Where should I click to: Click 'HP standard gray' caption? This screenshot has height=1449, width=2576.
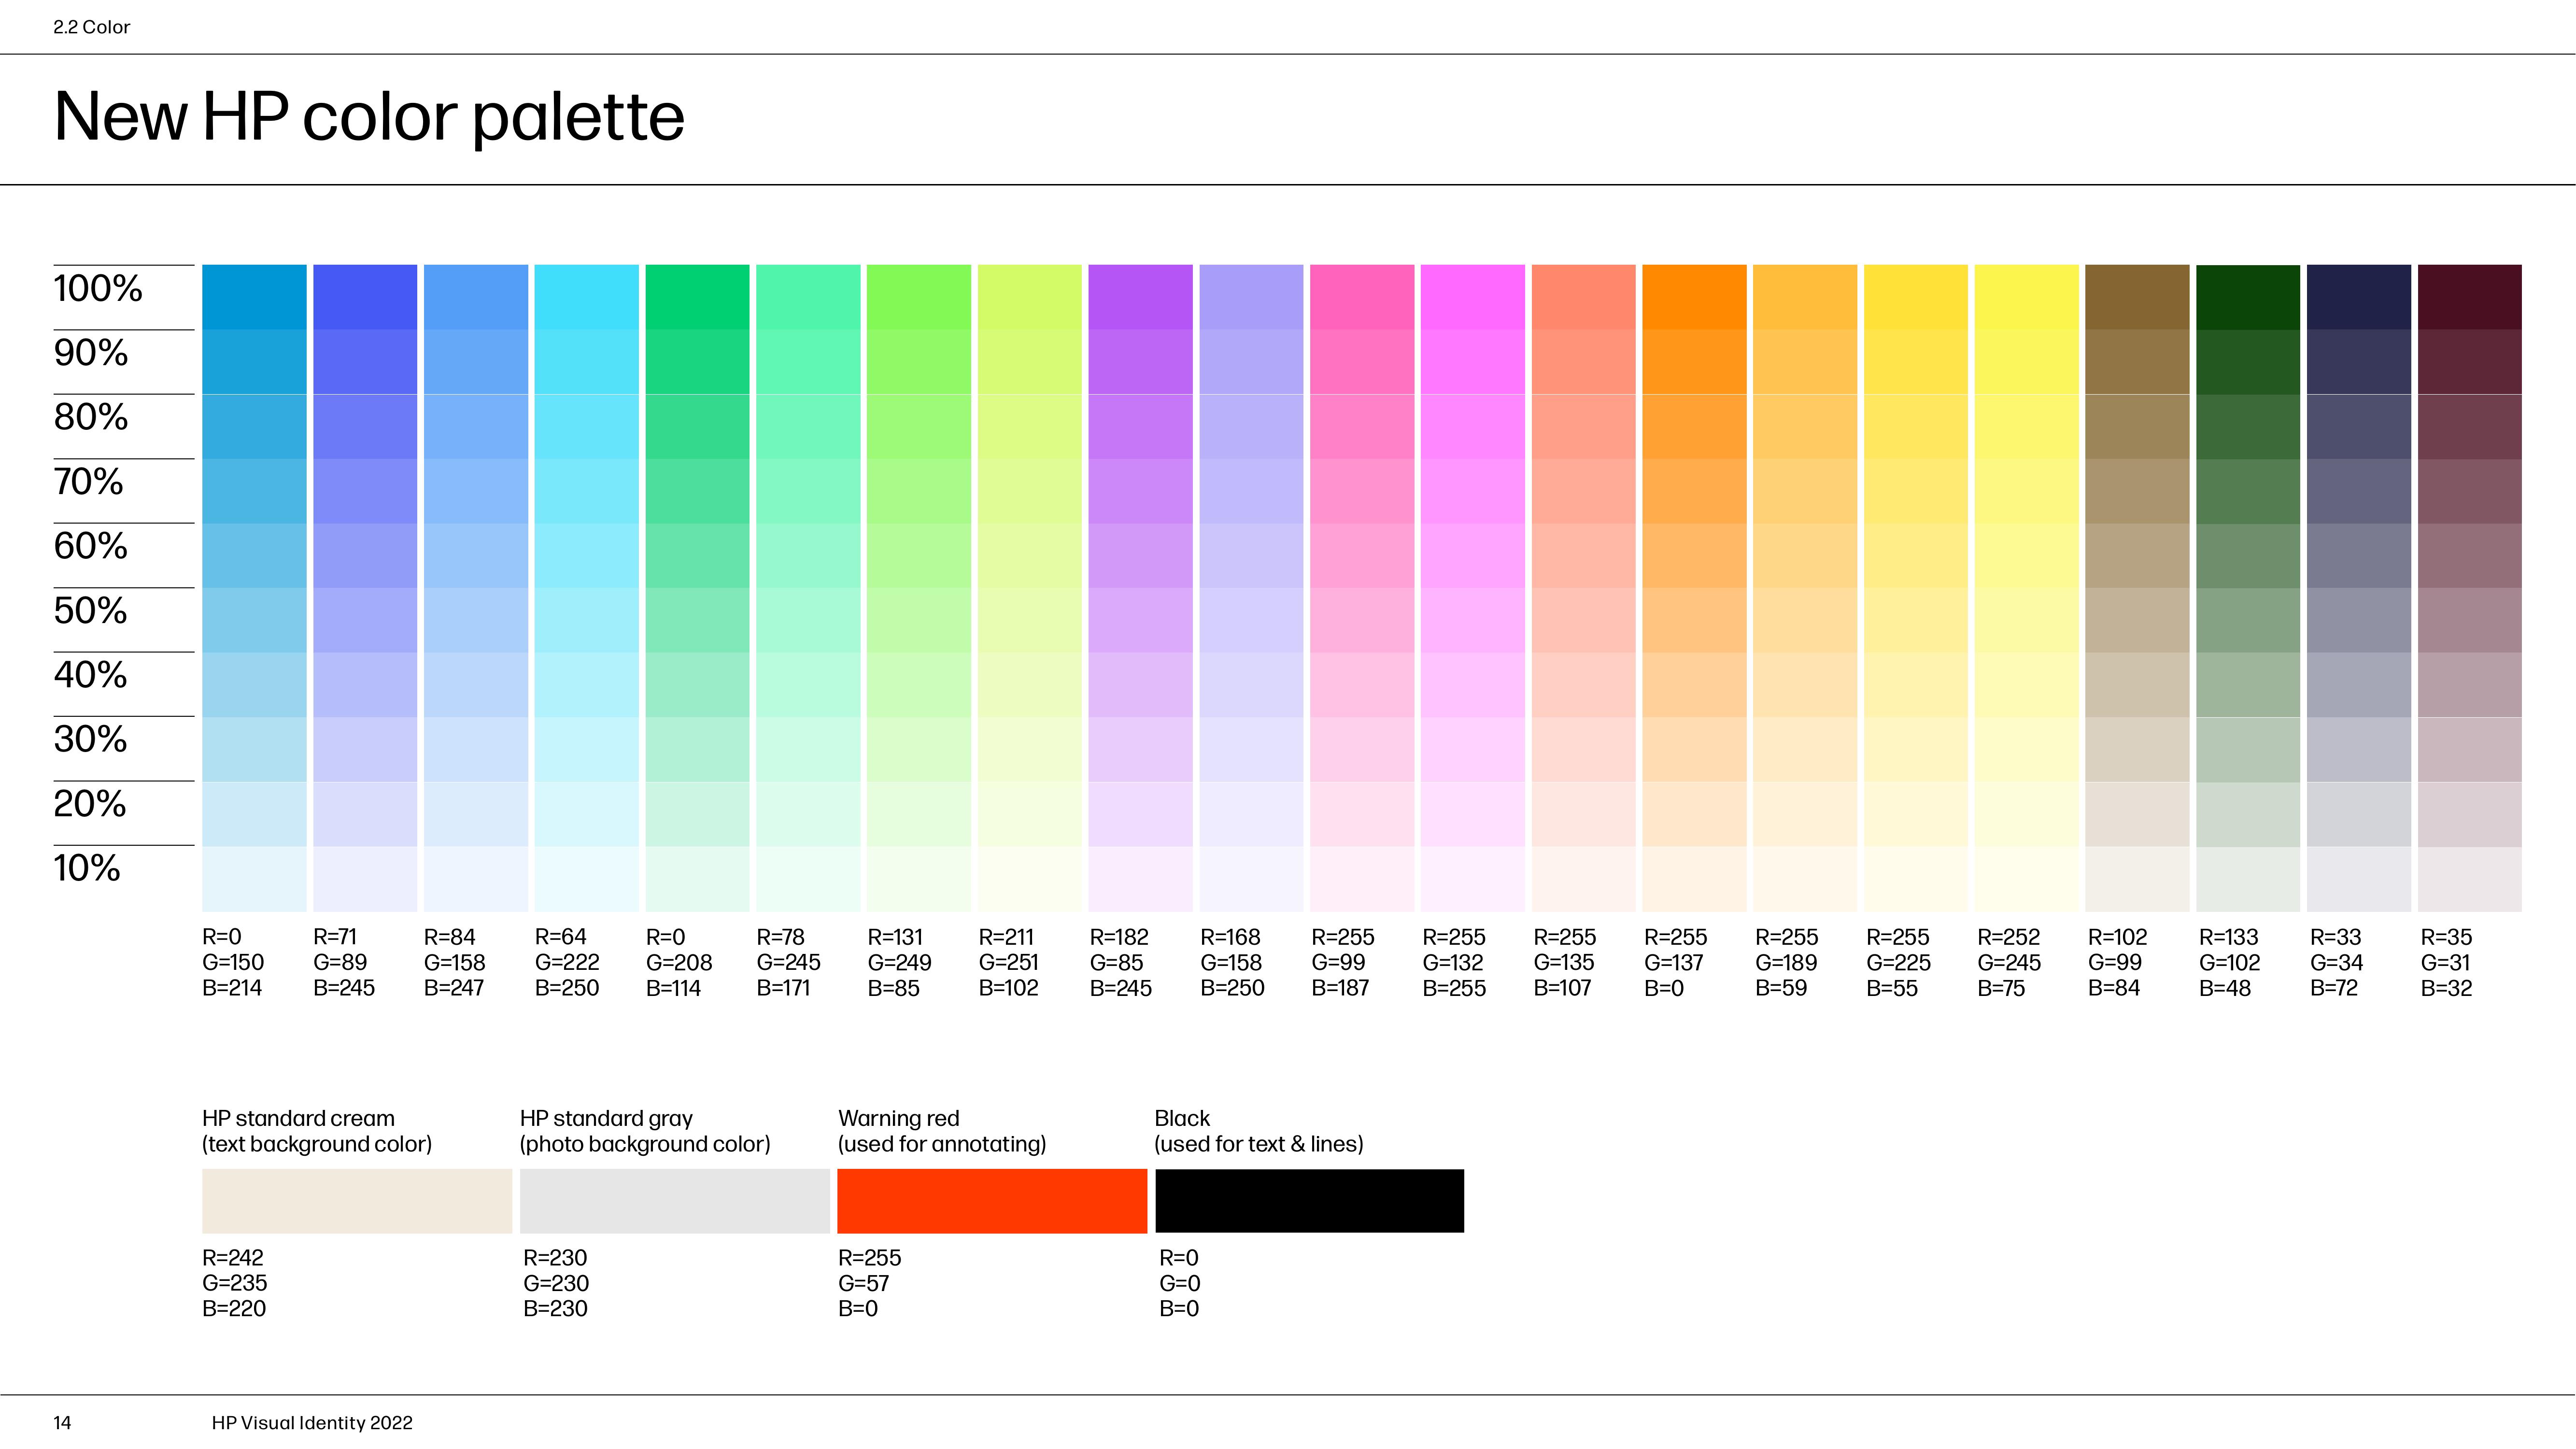coord(606,1118)
